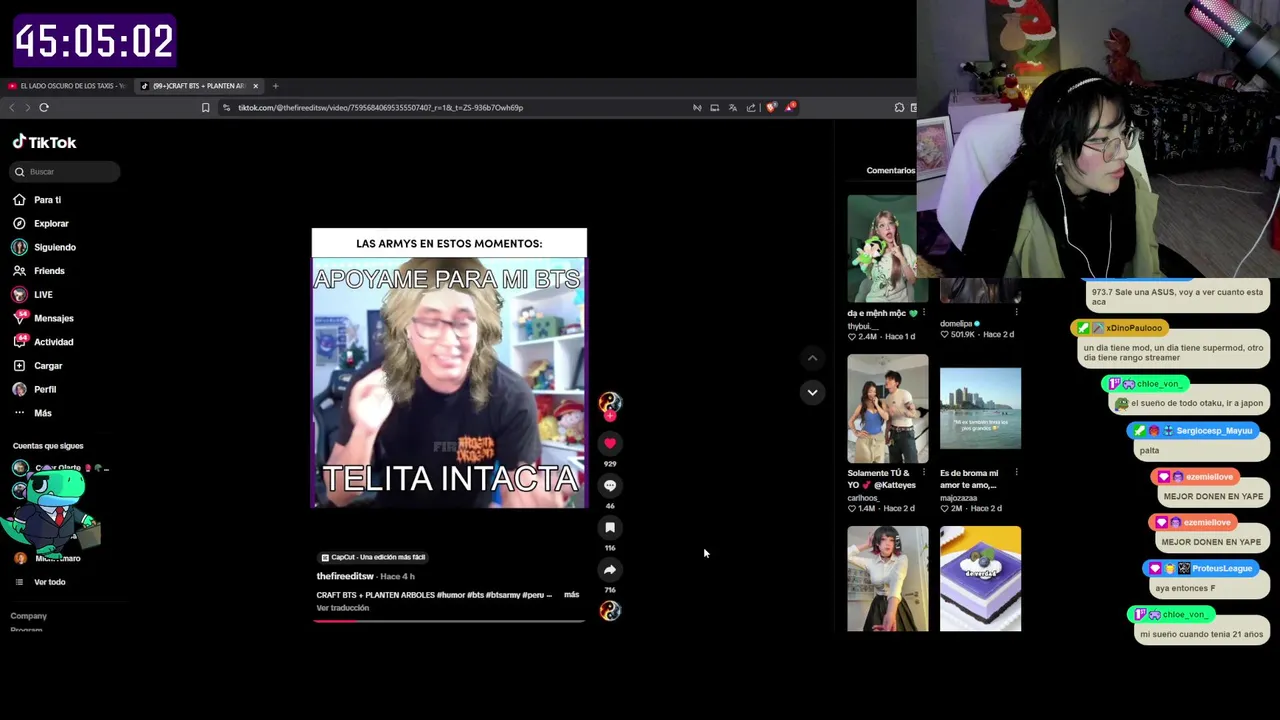Click the Sergiocesp_Mayuu chat username
Image resolution: width=1280 pixels, height=720 pixels.
pos(1214,430)
